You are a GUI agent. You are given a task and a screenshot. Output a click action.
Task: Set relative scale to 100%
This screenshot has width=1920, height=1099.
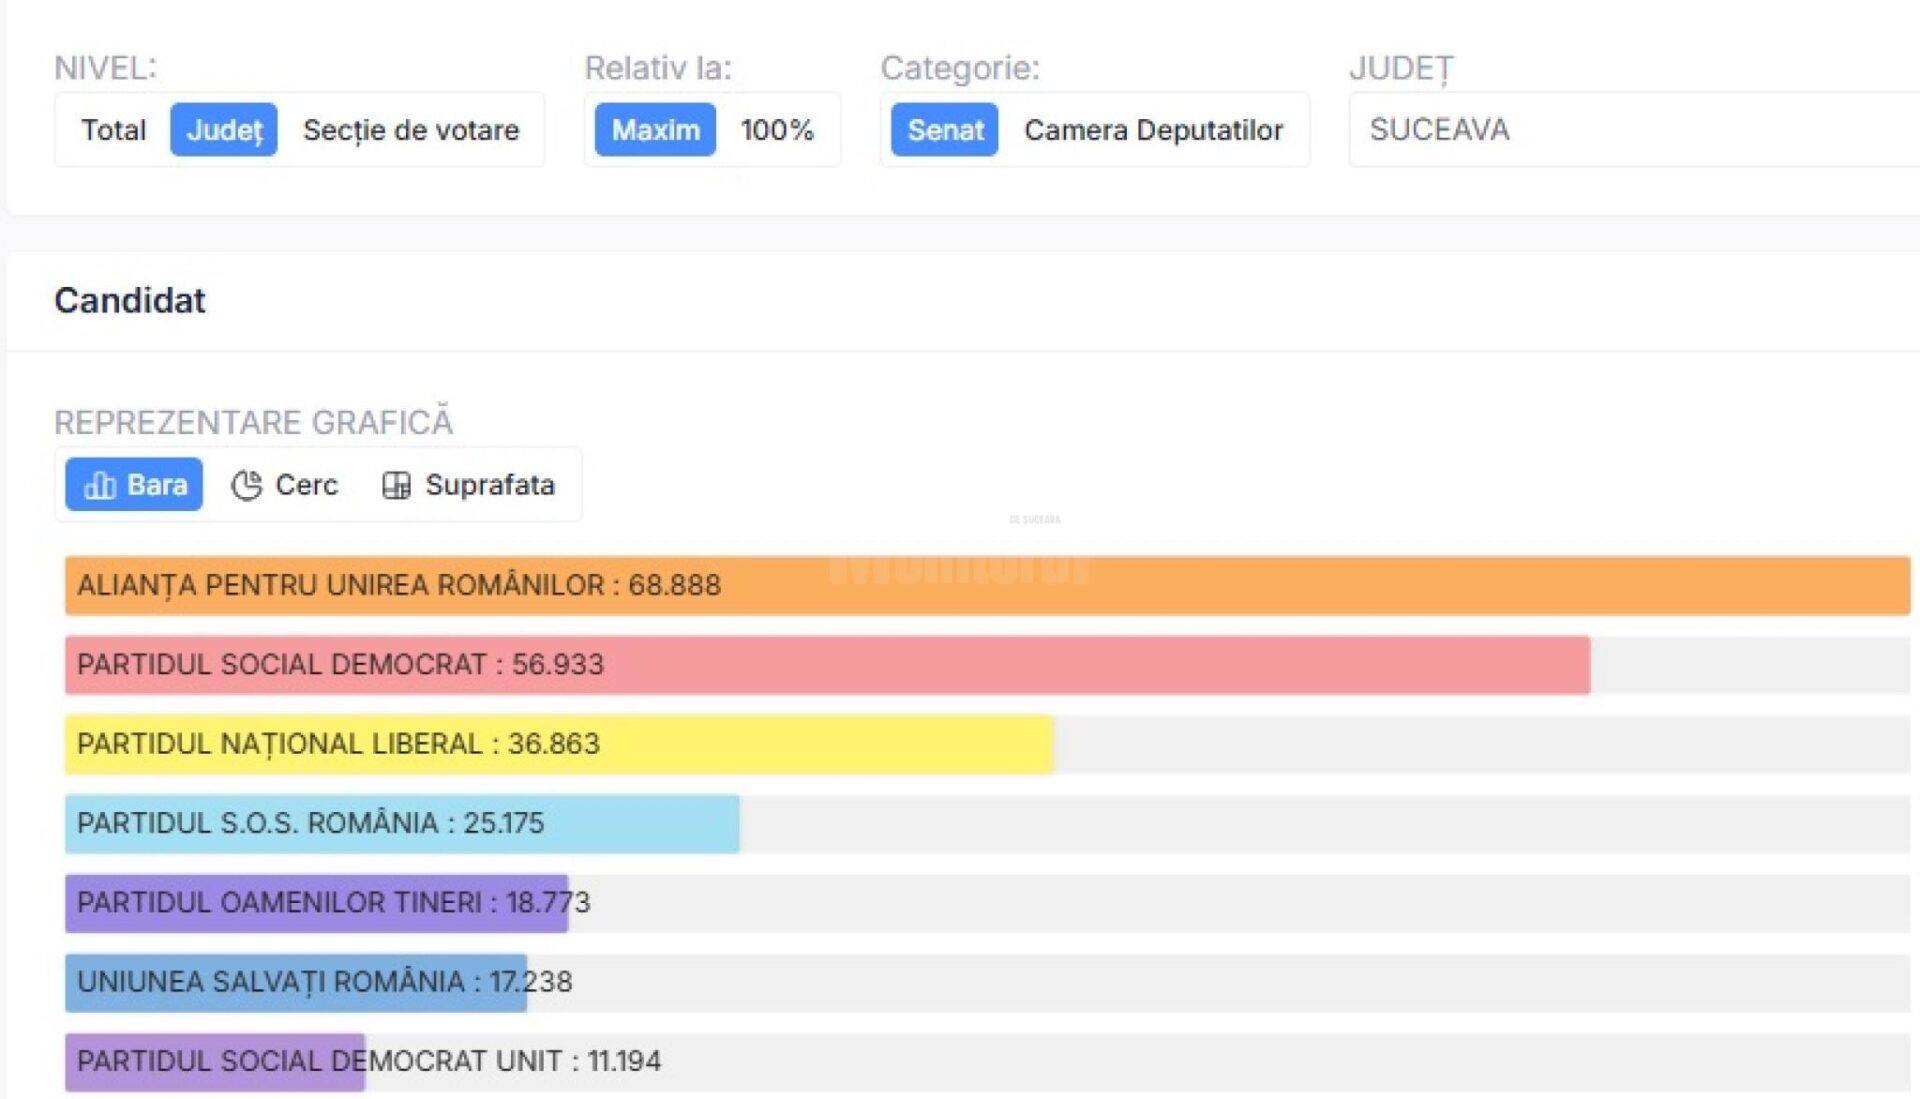777,130
